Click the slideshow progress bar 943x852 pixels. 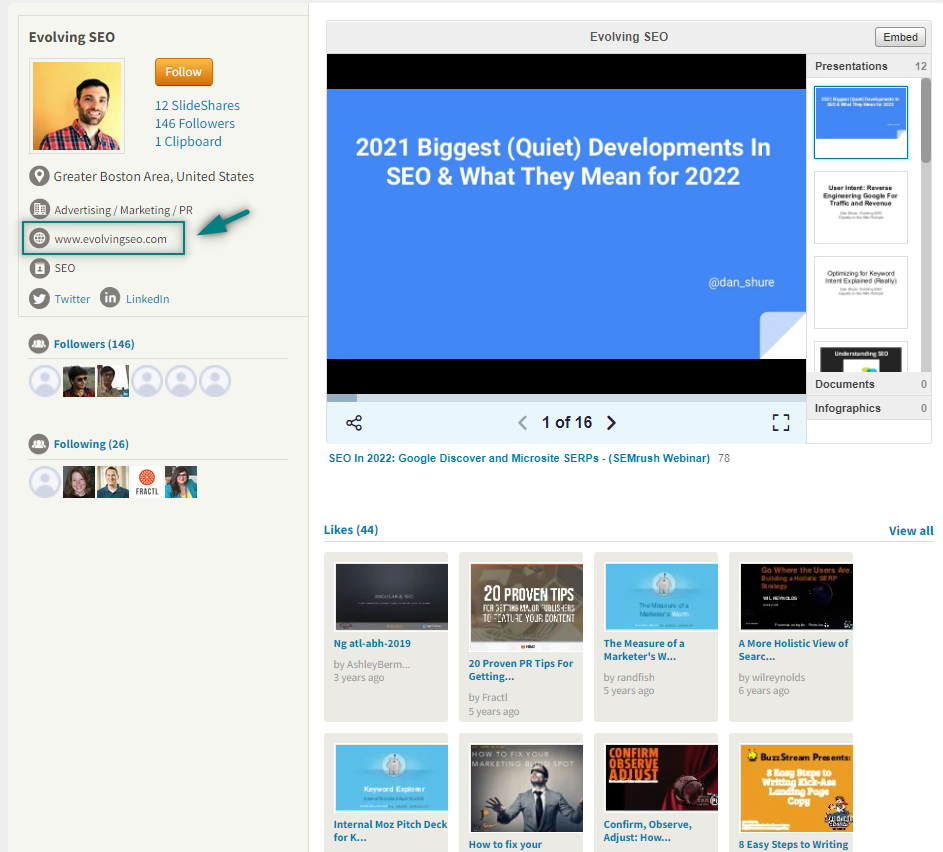coord(566,398)
